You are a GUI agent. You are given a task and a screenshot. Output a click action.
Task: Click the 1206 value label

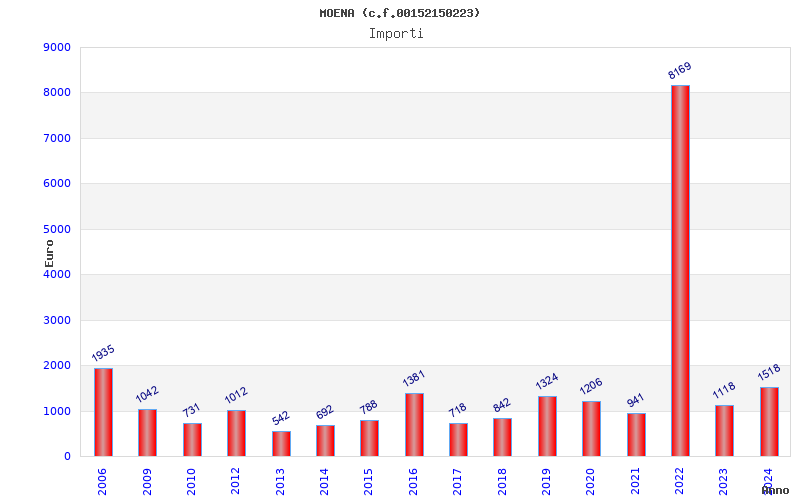point(591,386)
